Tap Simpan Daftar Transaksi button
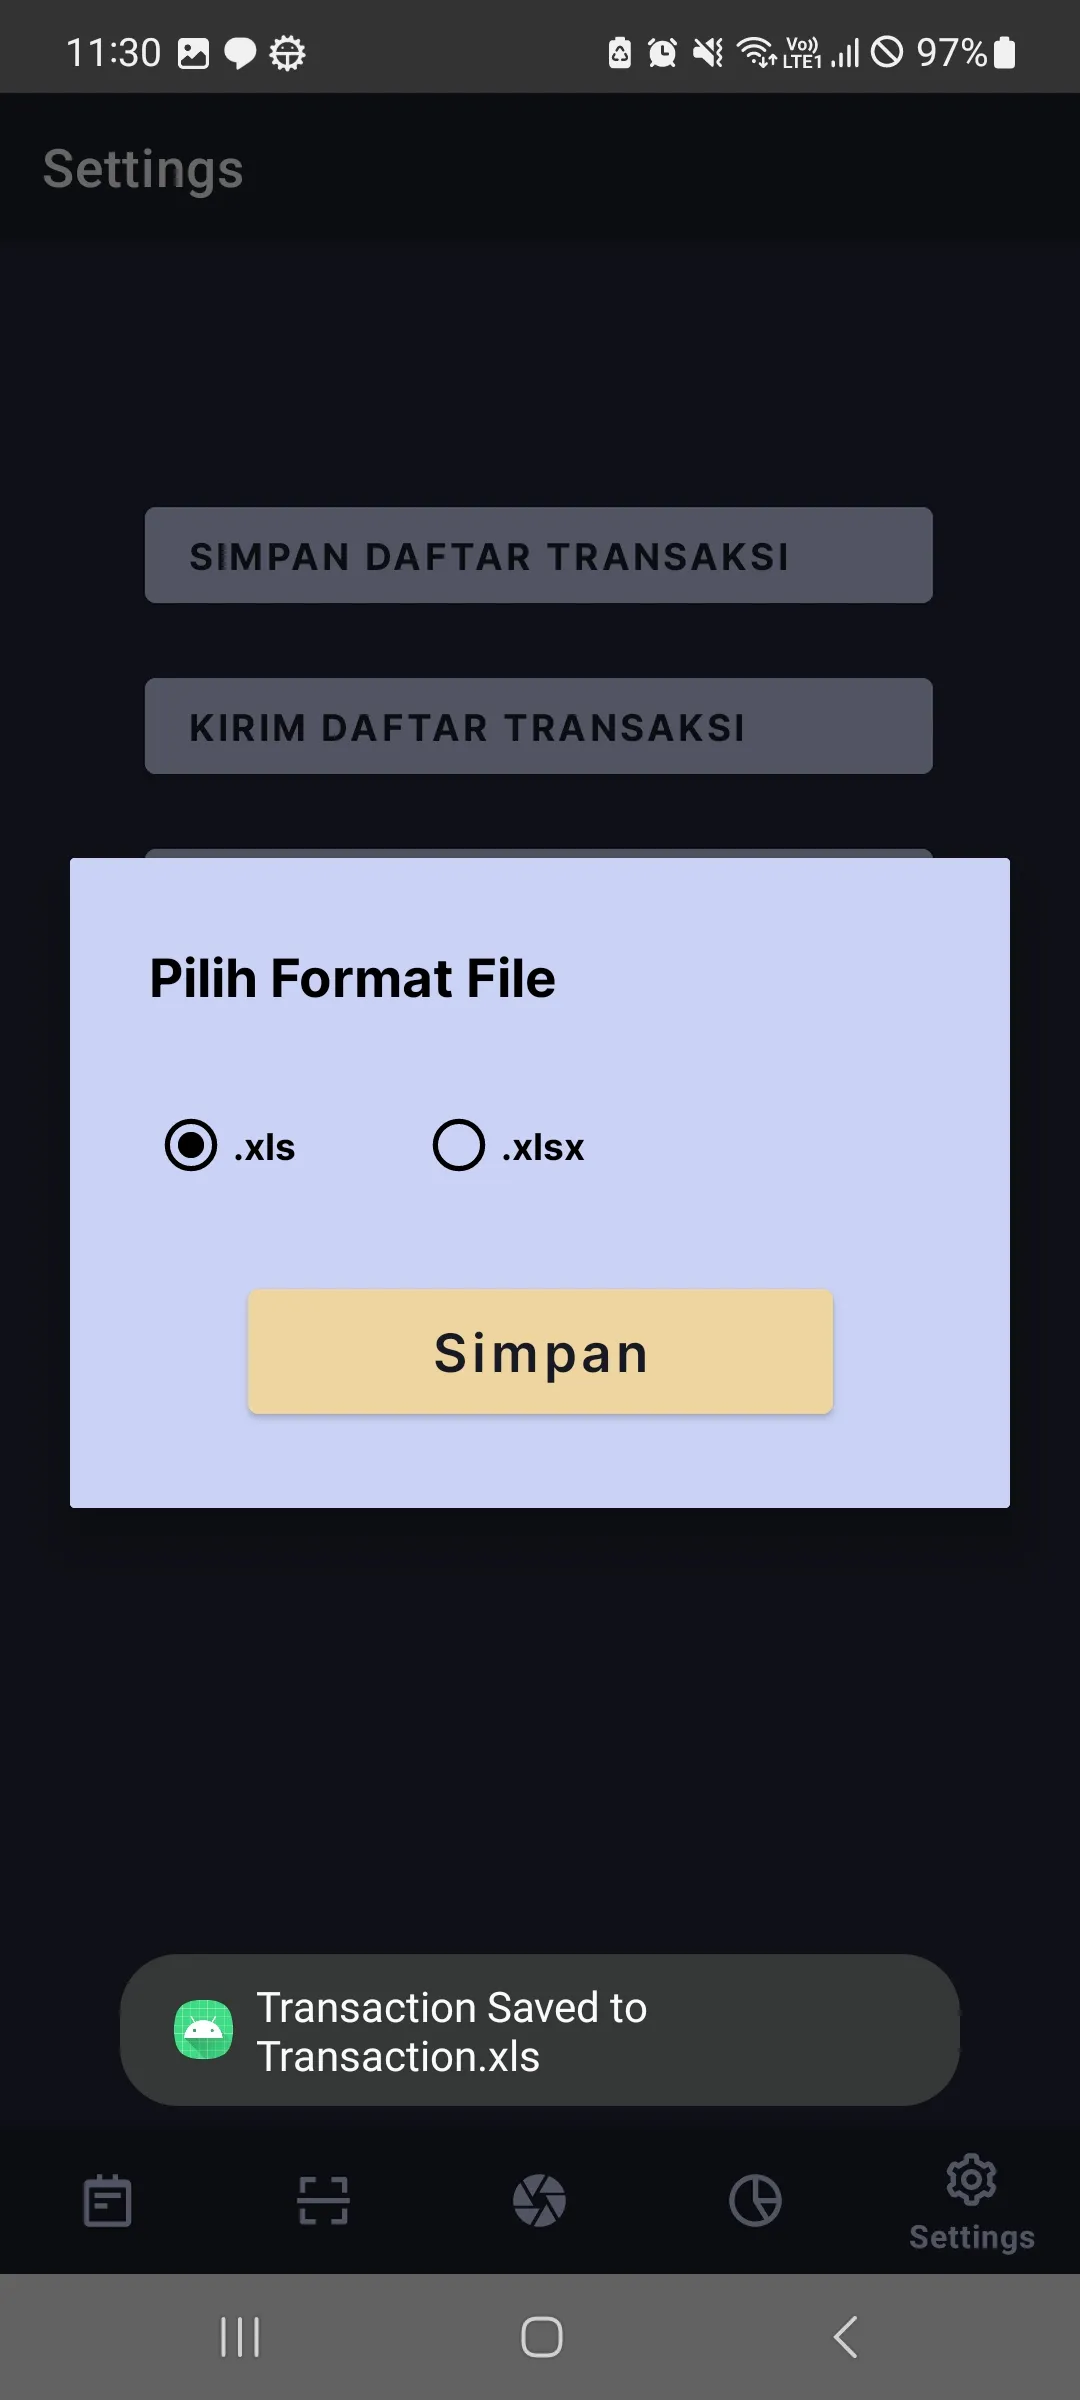 coord(538,555)
